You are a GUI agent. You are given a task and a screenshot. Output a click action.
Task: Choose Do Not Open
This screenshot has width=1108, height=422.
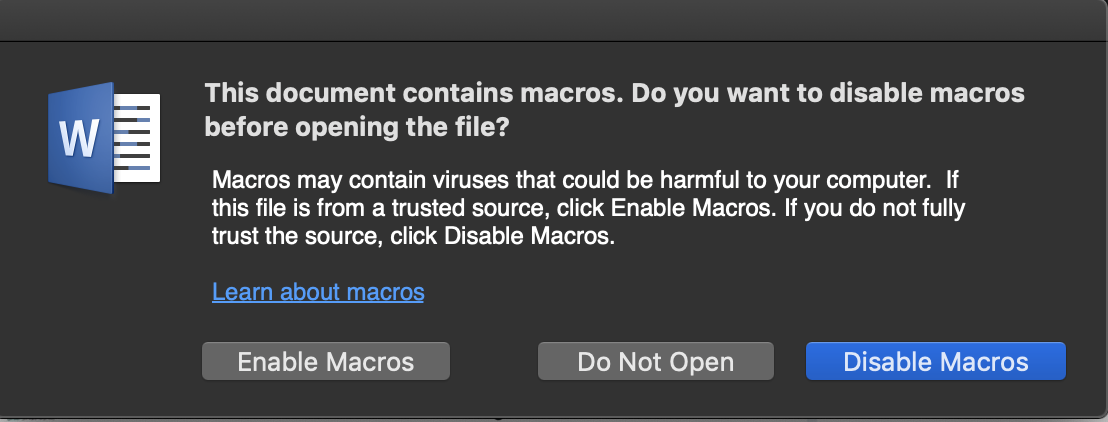coord(656,361)
